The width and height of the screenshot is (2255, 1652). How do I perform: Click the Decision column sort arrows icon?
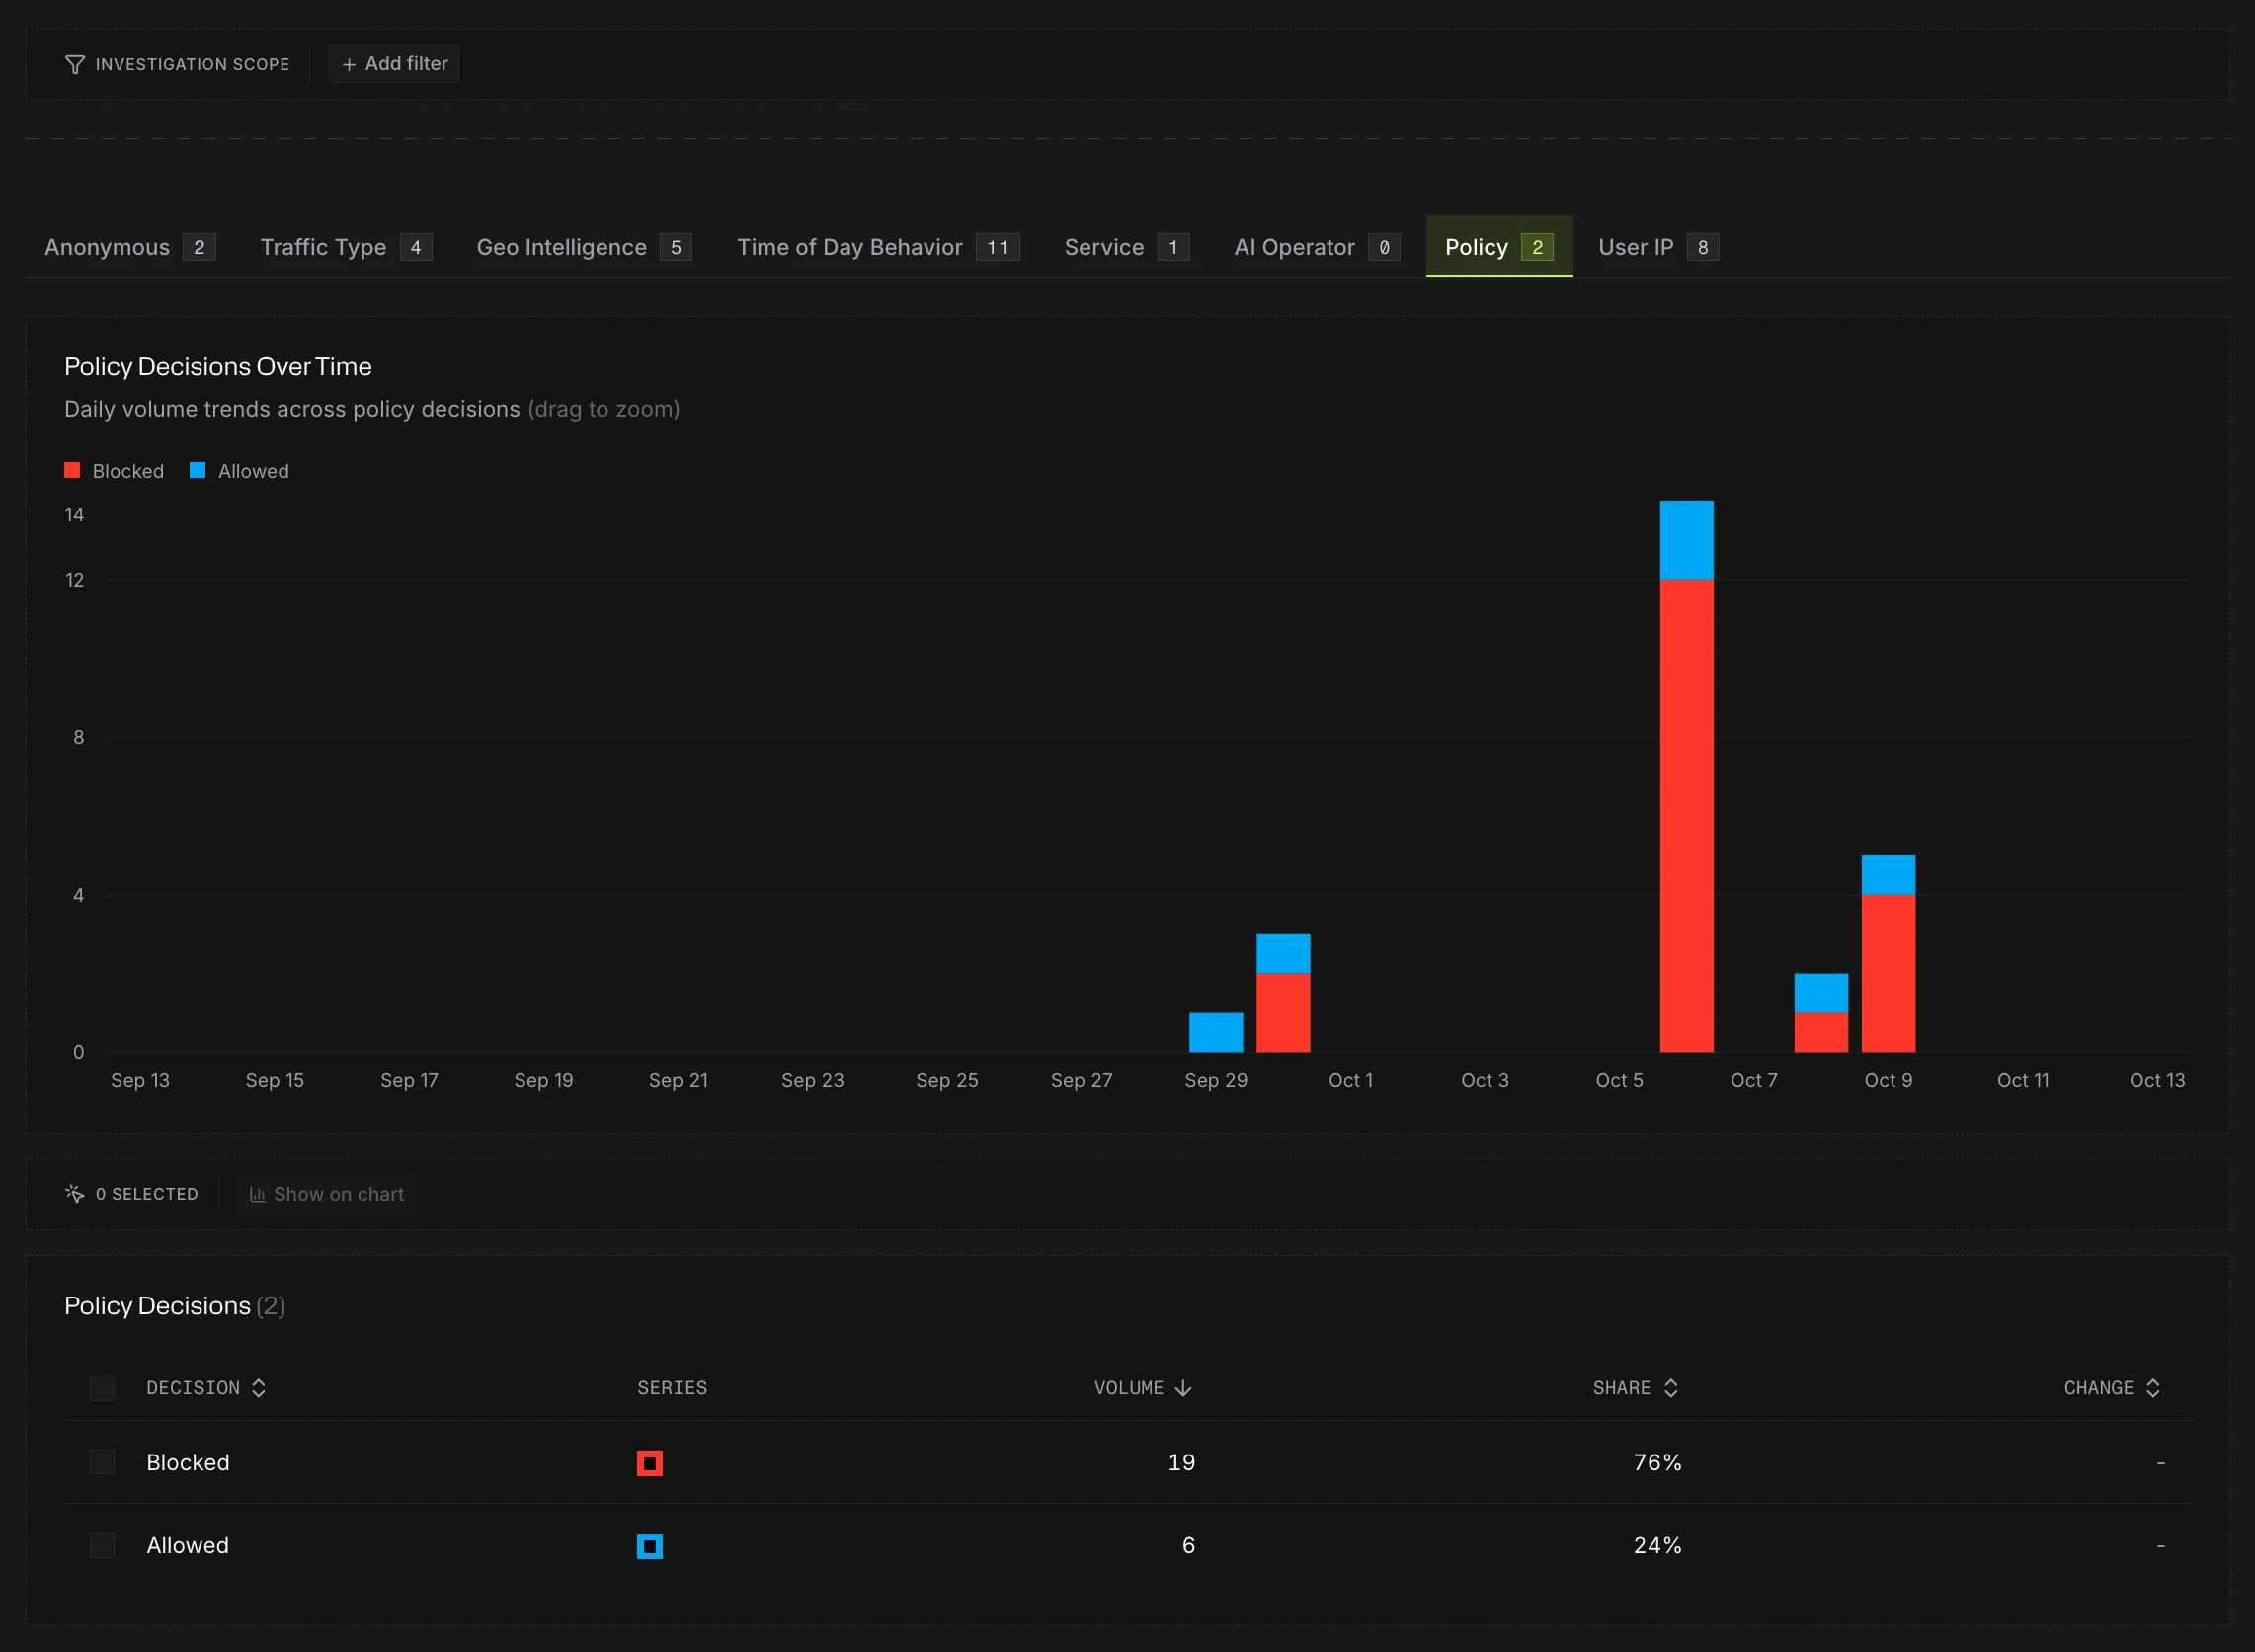point(259,1388)
